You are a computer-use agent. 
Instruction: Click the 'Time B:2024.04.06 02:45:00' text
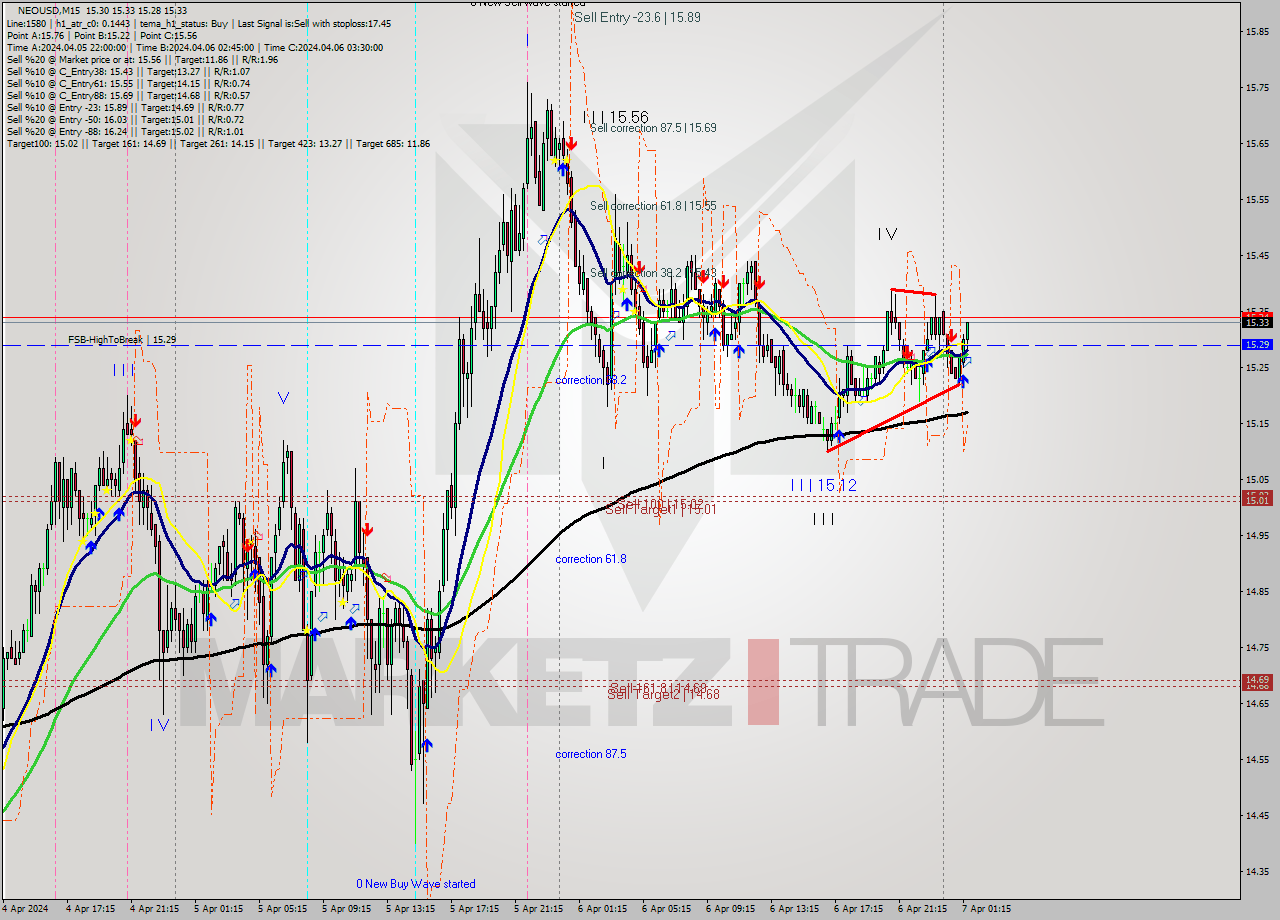(193, 47)
